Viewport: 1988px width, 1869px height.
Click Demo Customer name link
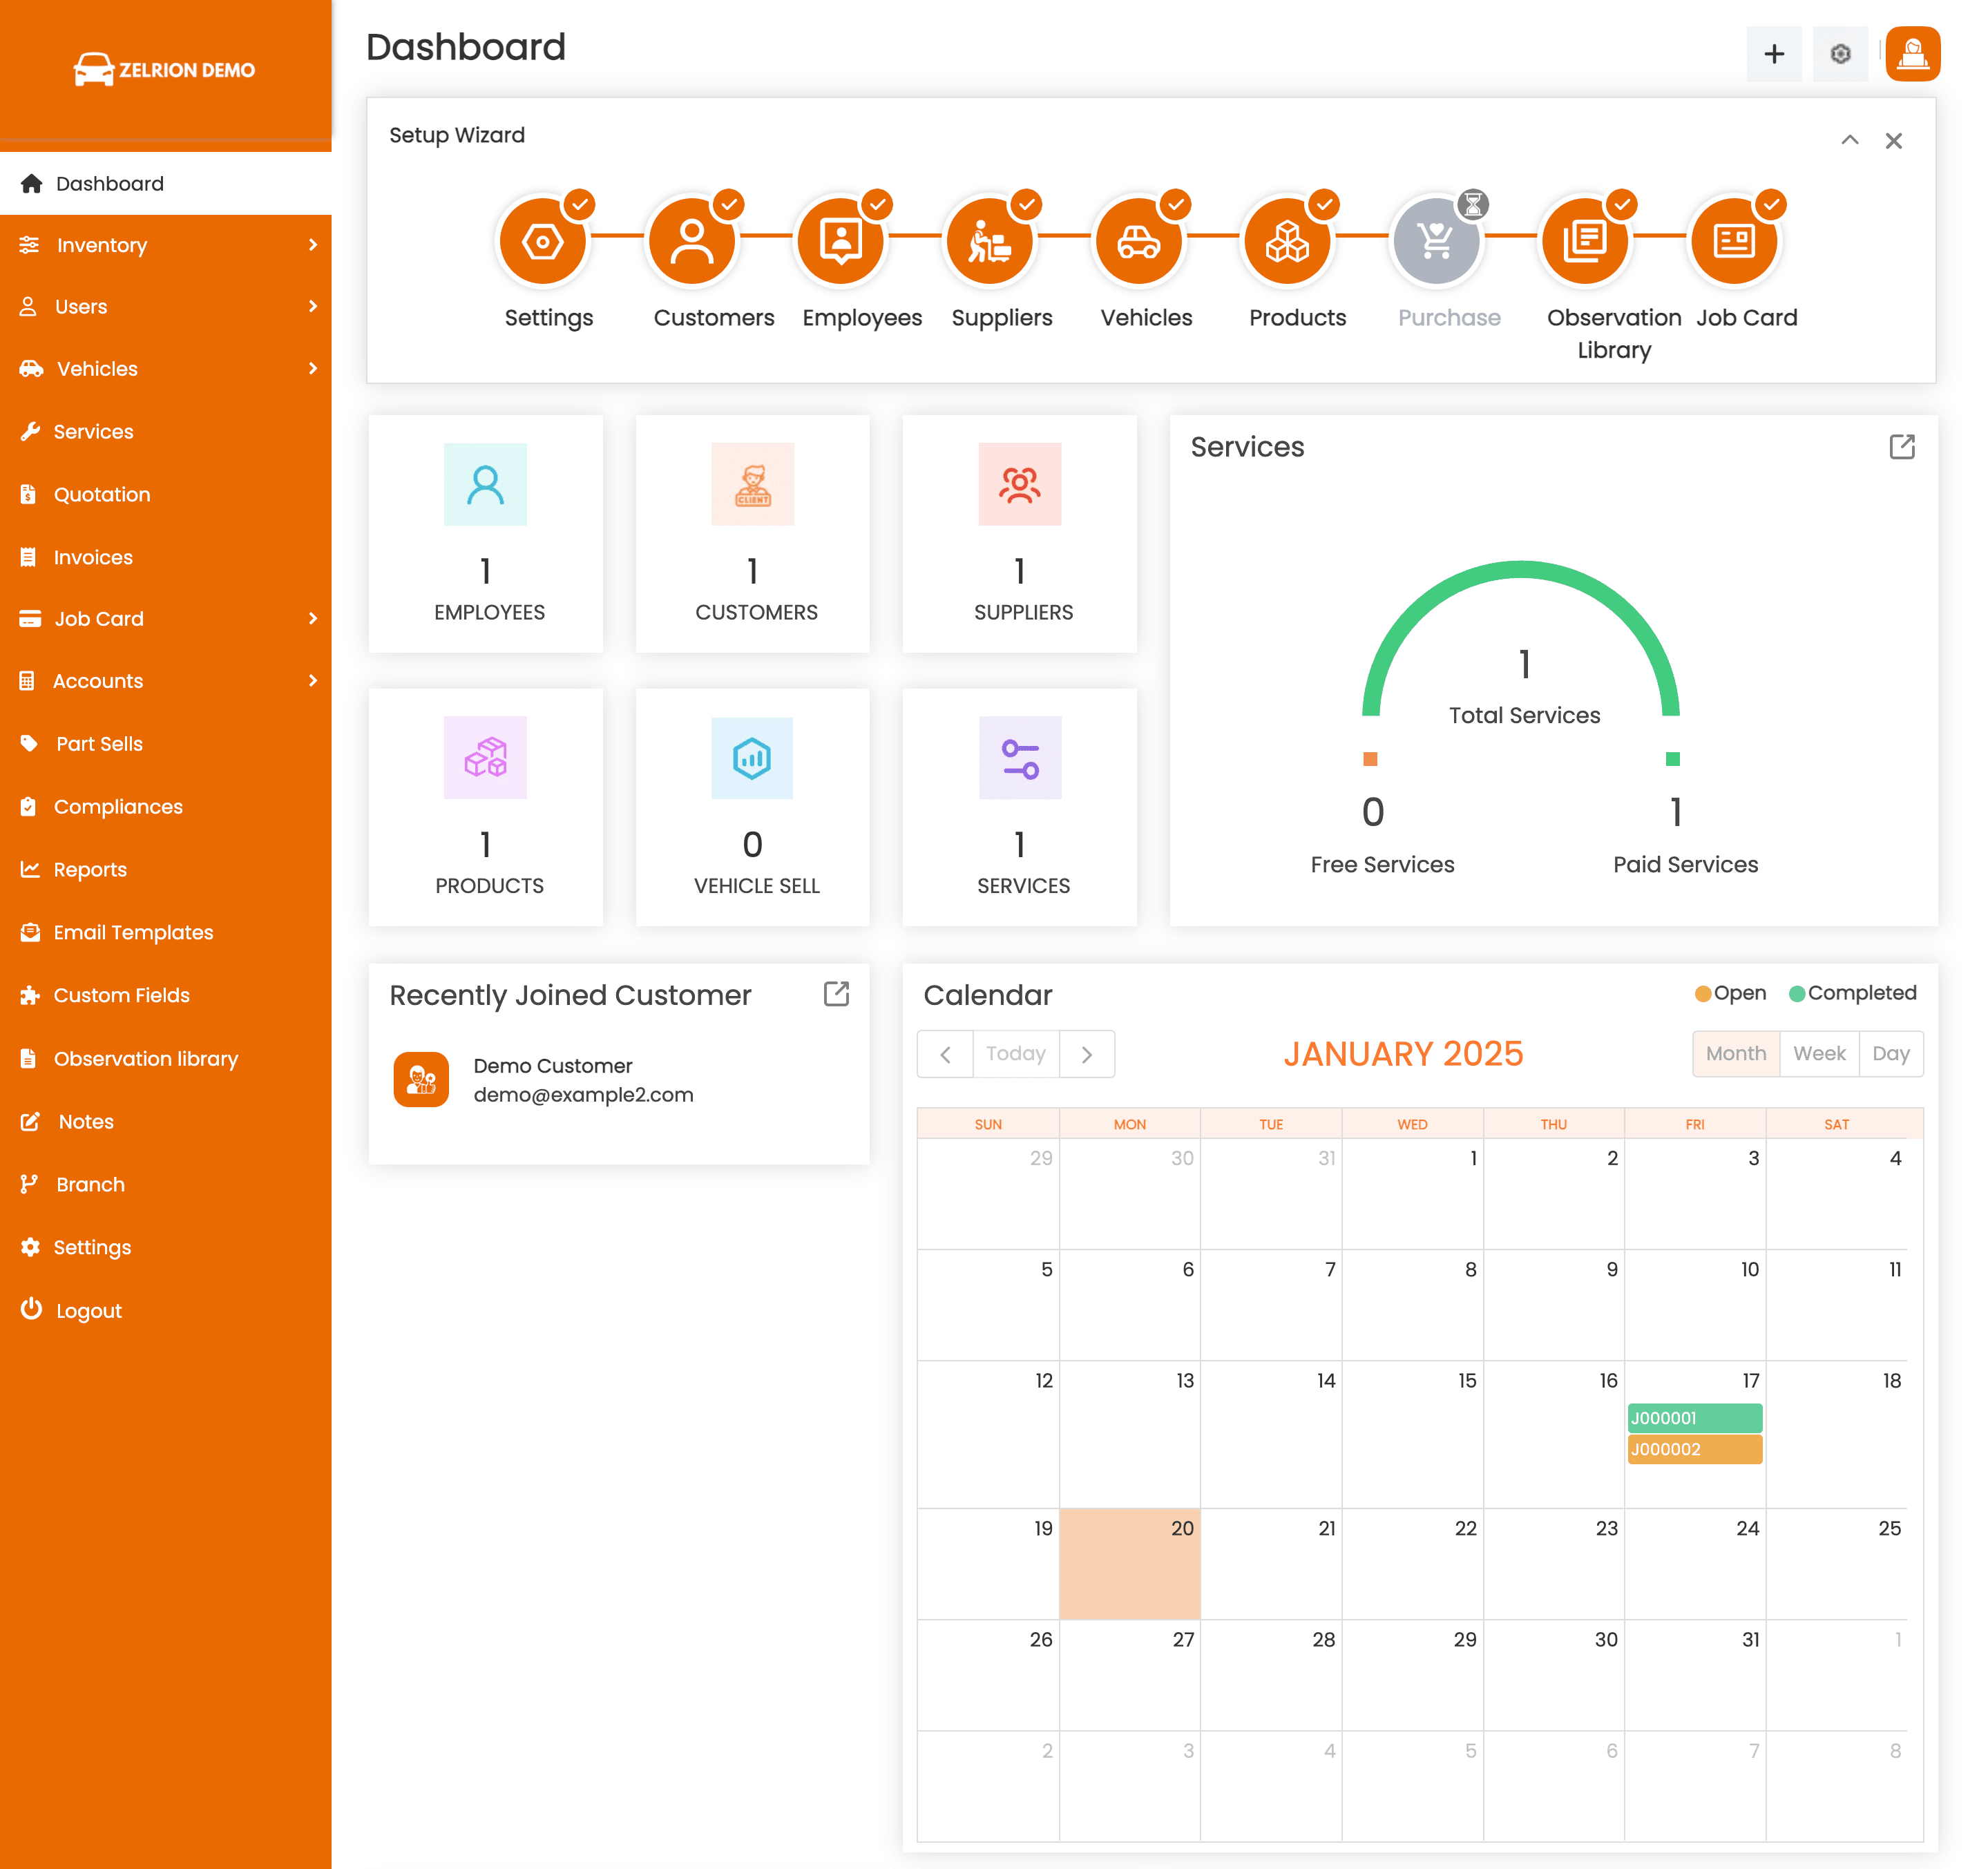pos(552,1065)
